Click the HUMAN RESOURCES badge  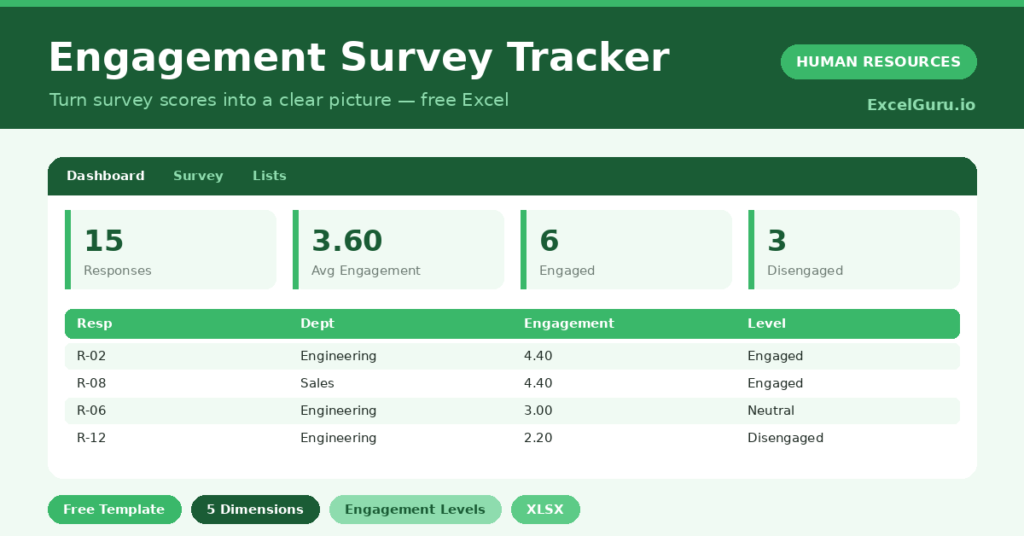[878, 61]
